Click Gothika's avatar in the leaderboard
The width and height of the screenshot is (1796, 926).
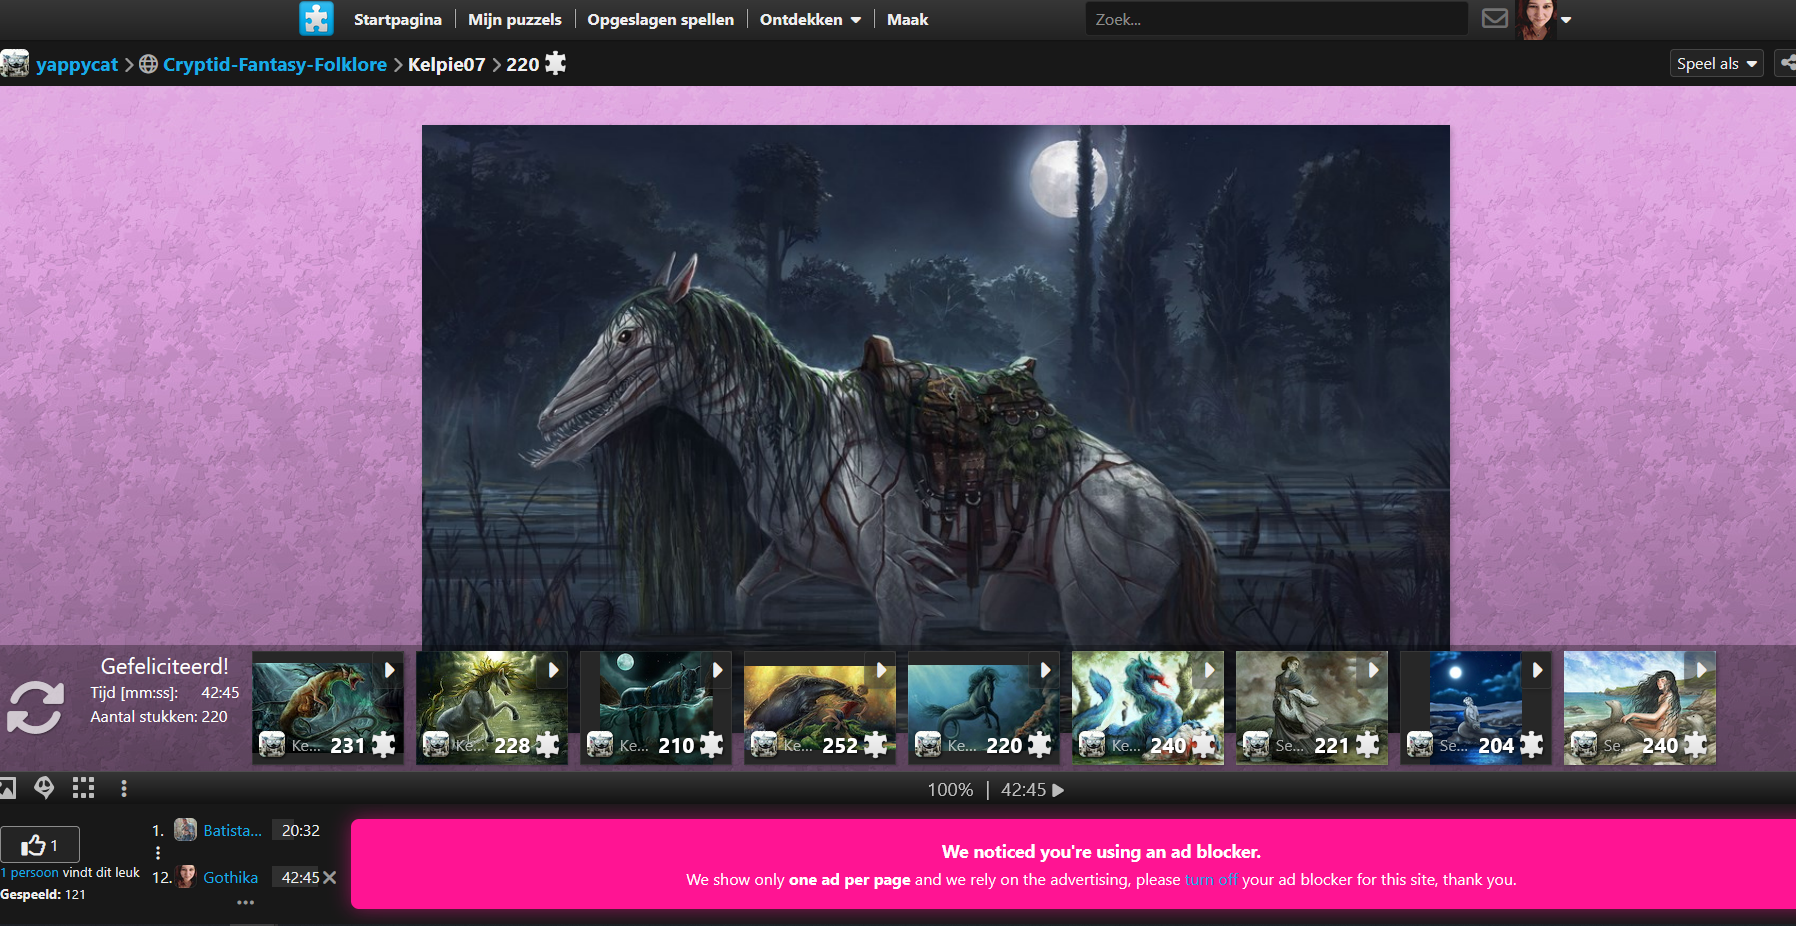pos(186,877)
